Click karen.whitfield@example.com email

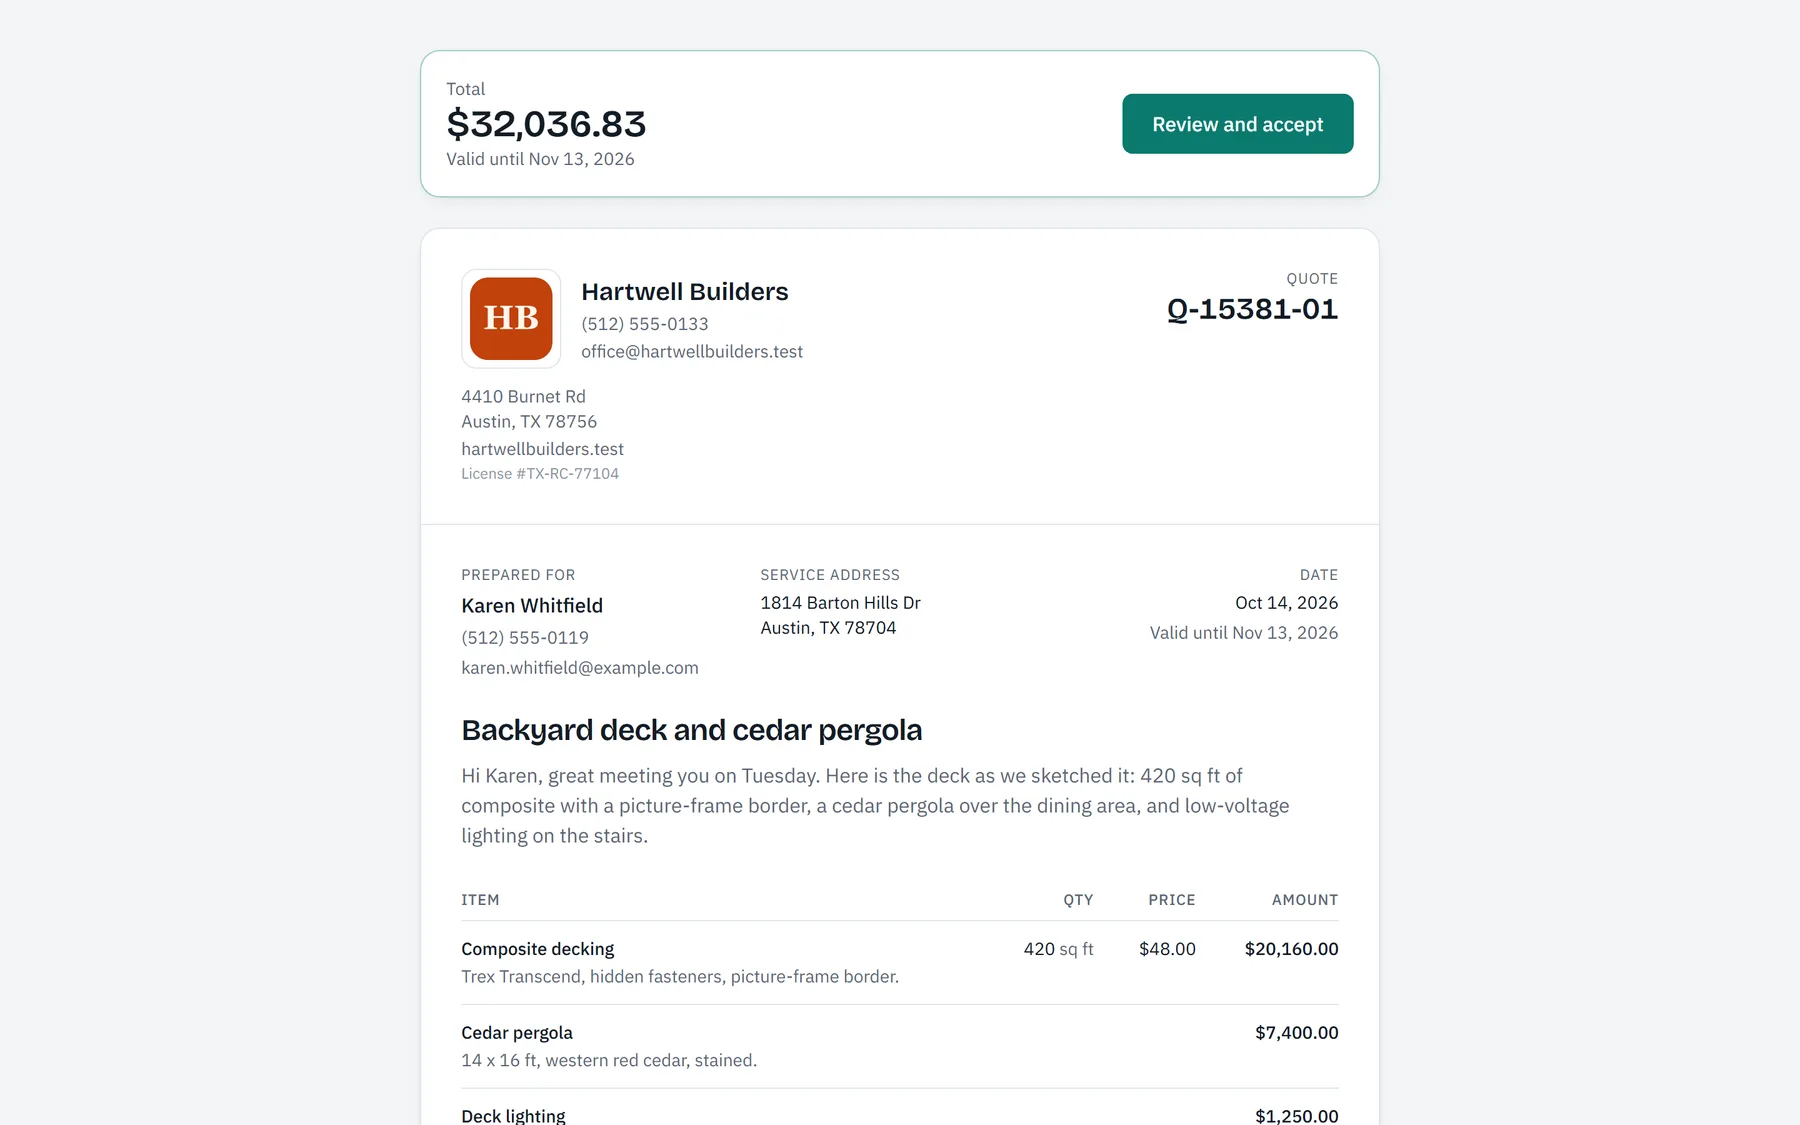tap(580, 668)
